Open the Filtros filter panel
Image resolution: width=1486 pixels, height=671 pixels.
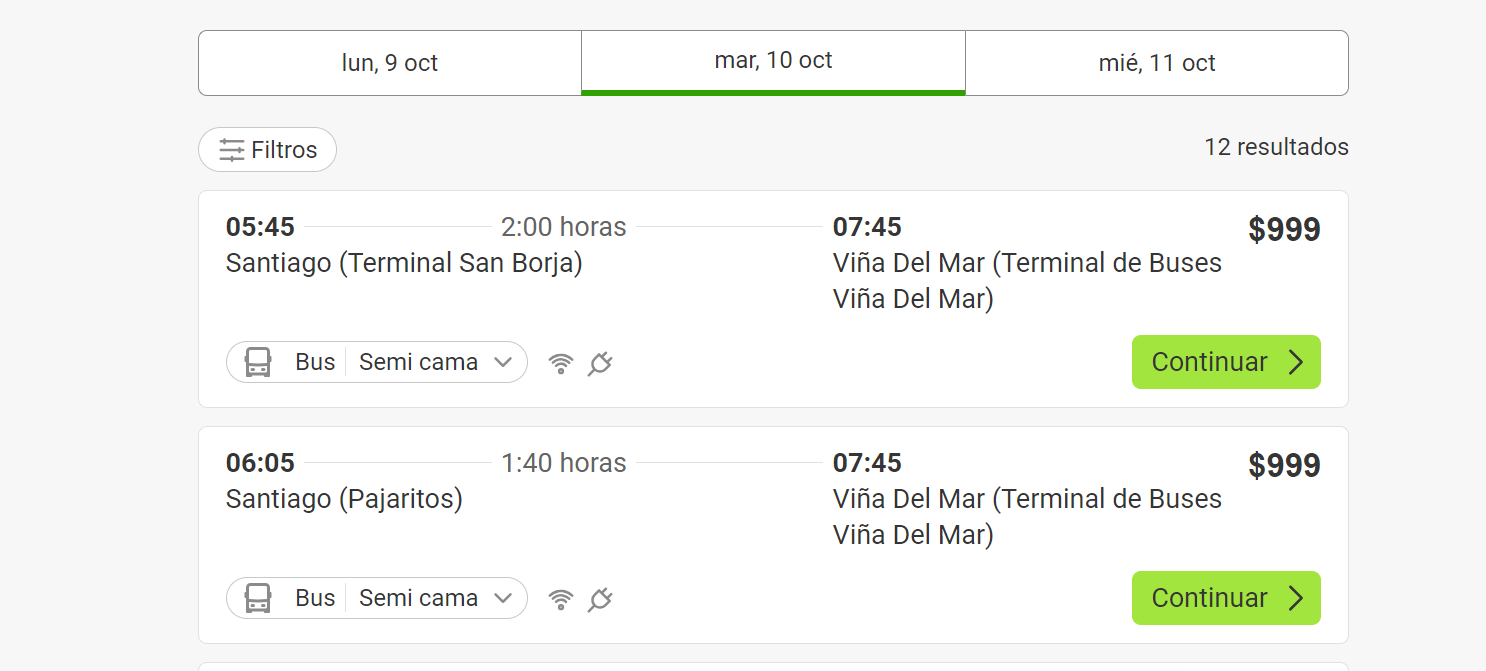click(268, 150)
